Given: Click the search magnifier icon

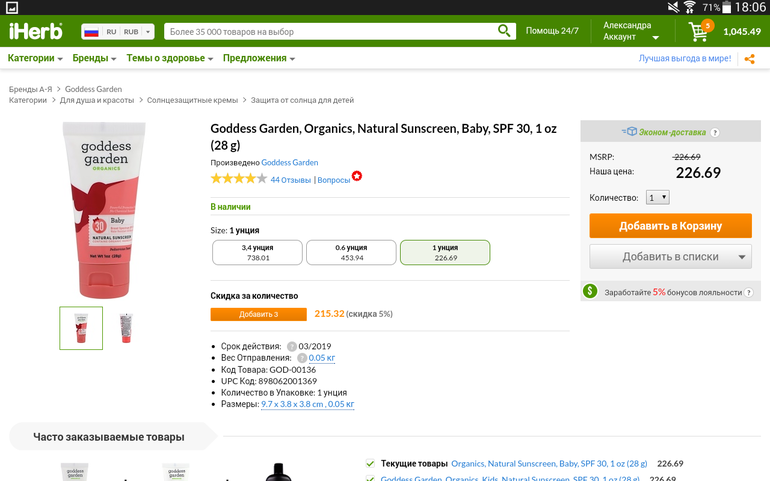Looking at the screenshot, I should pos(506,31).
